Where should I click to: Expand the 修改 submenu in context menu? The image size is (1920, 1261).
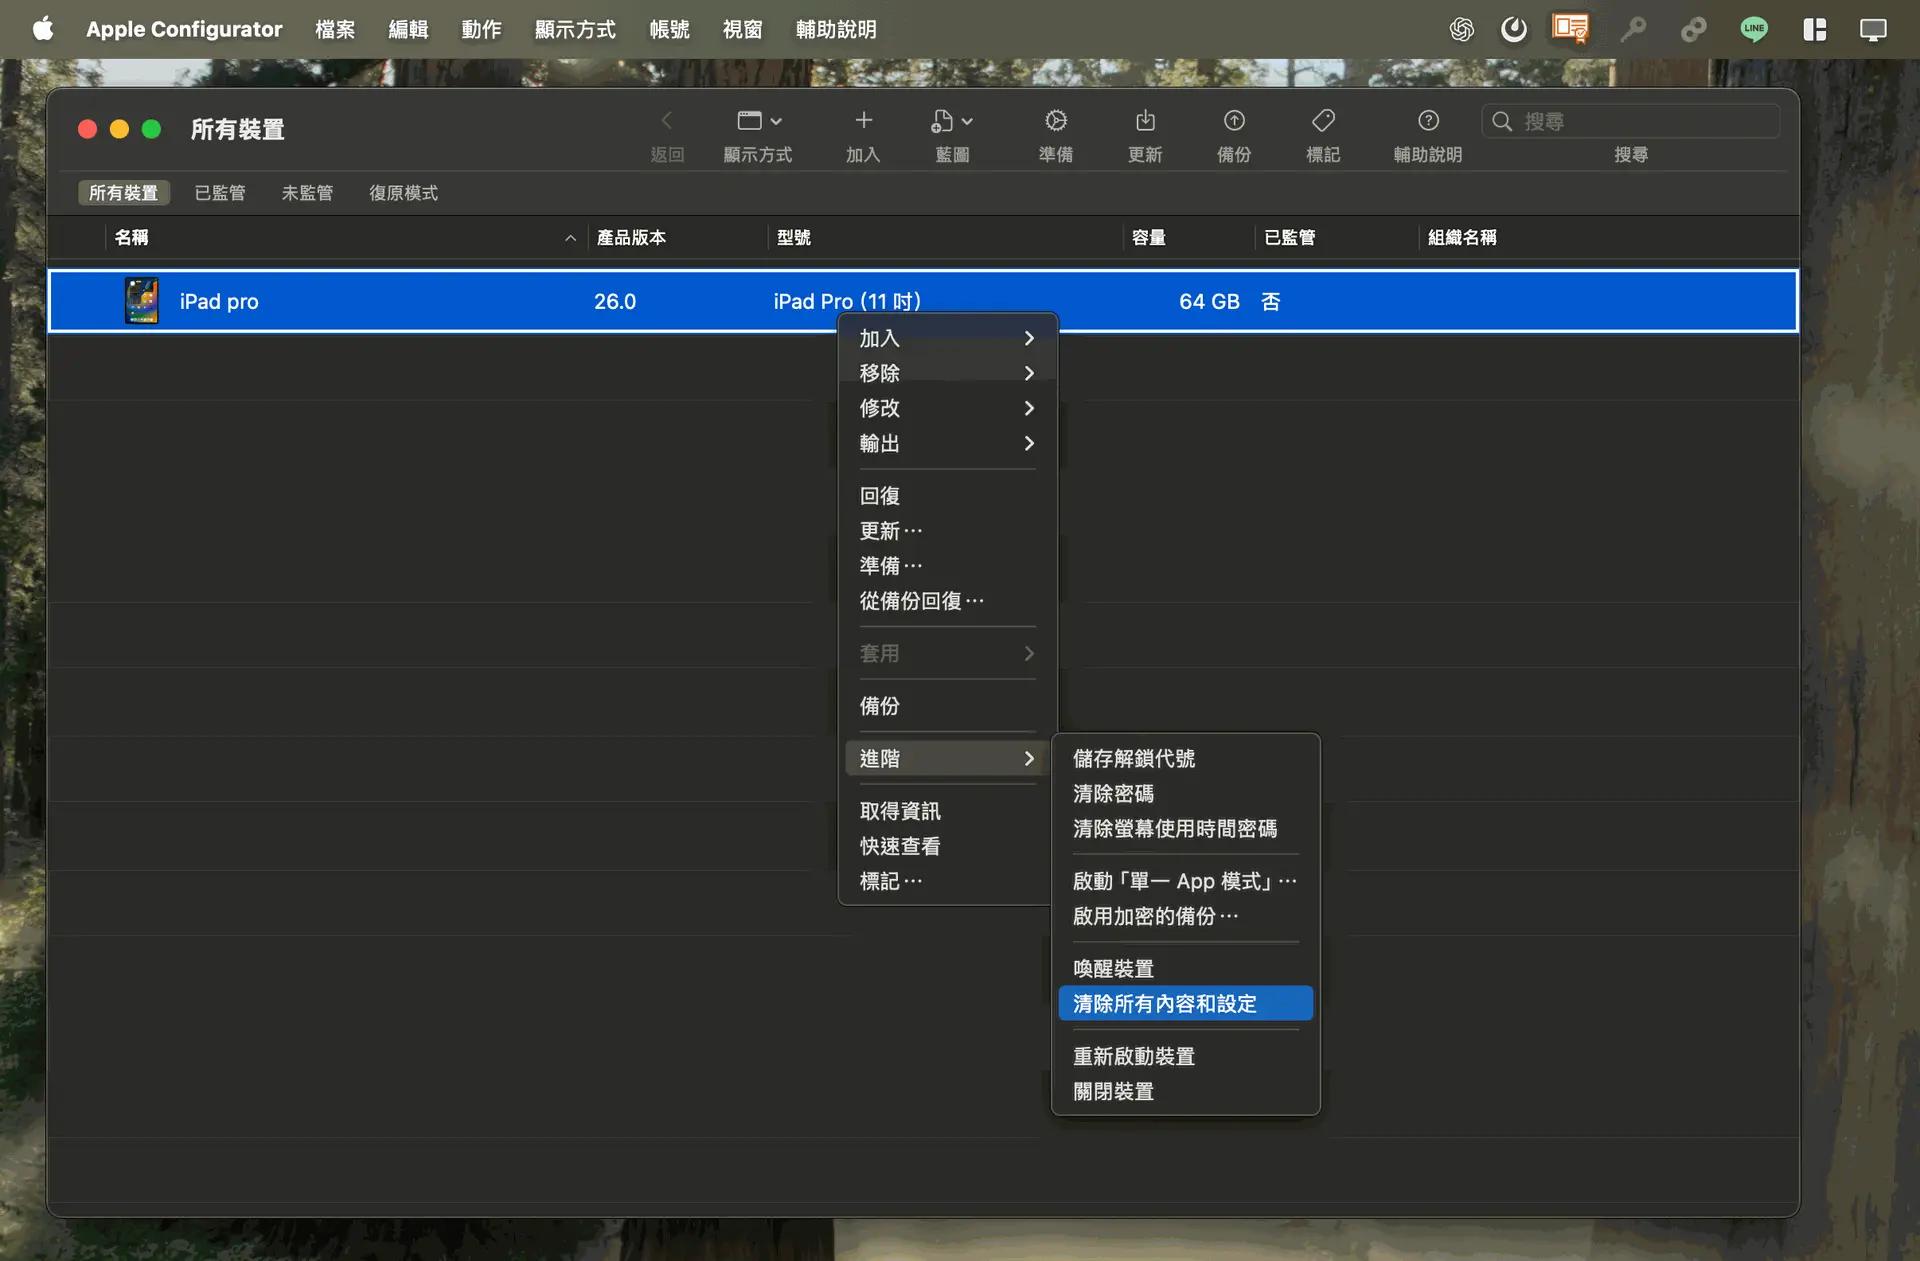tap(946, 408)
